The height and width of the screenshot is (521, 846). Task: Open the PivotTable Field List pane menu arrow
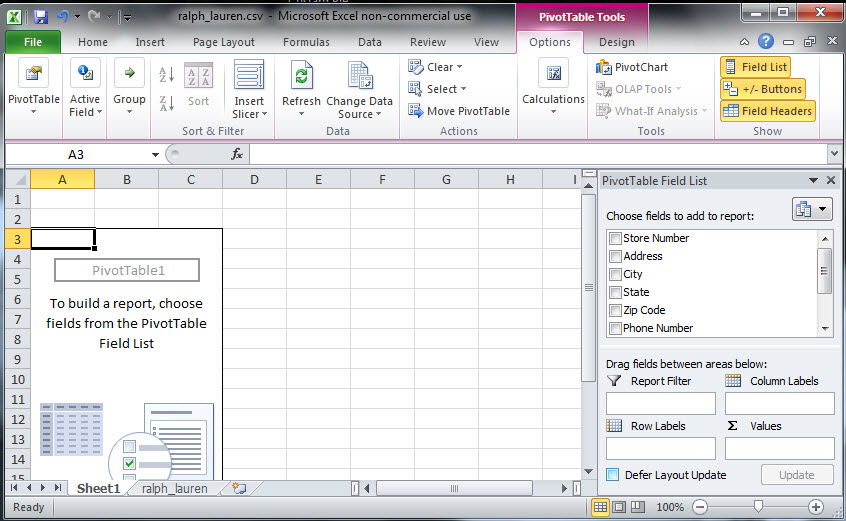pos(813,181)
